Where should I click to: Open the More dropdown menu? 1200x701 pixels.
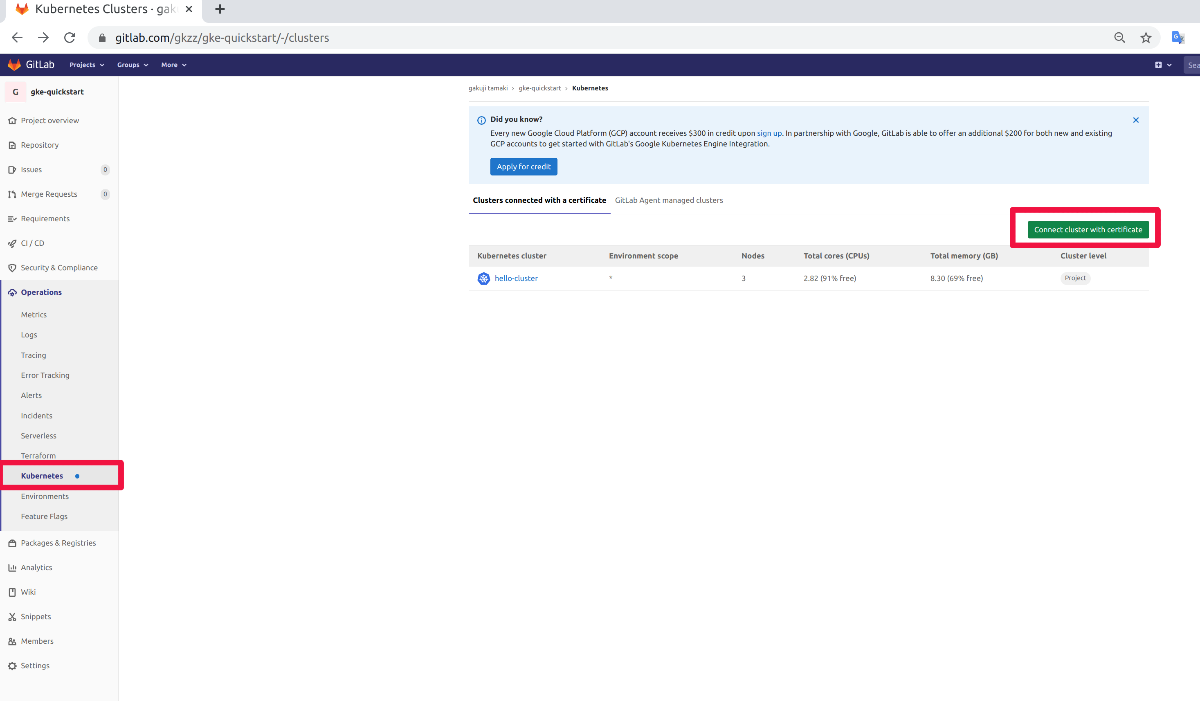(x=173, y=65)
